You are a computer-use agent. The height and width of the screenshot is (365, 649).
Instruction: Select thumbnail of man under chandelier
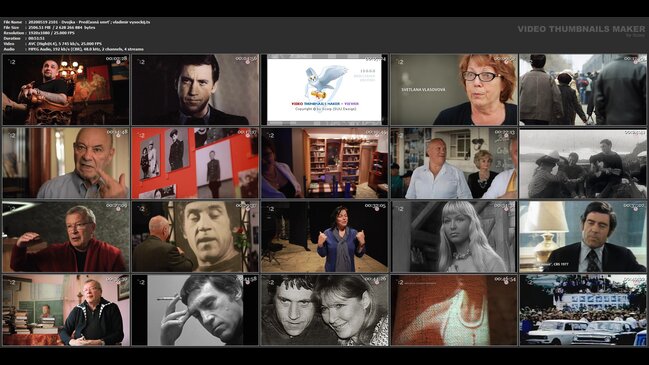pos(66,90)
